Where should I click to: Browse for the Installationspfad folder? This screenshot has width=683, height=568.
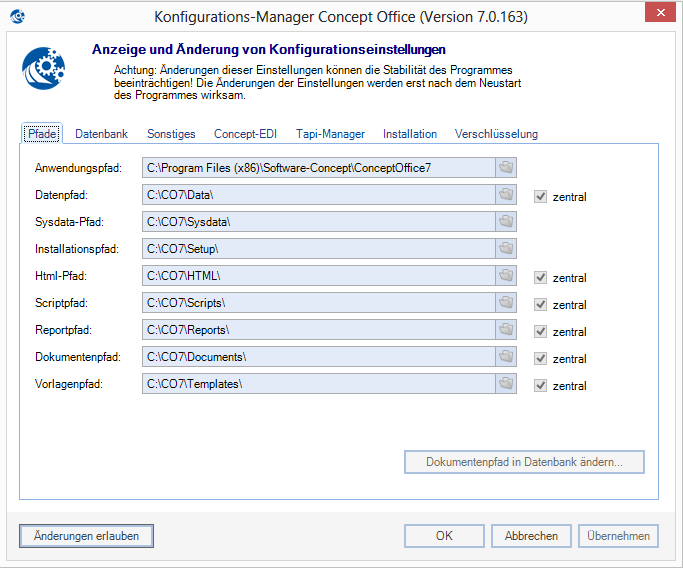[x=506, y=248]
